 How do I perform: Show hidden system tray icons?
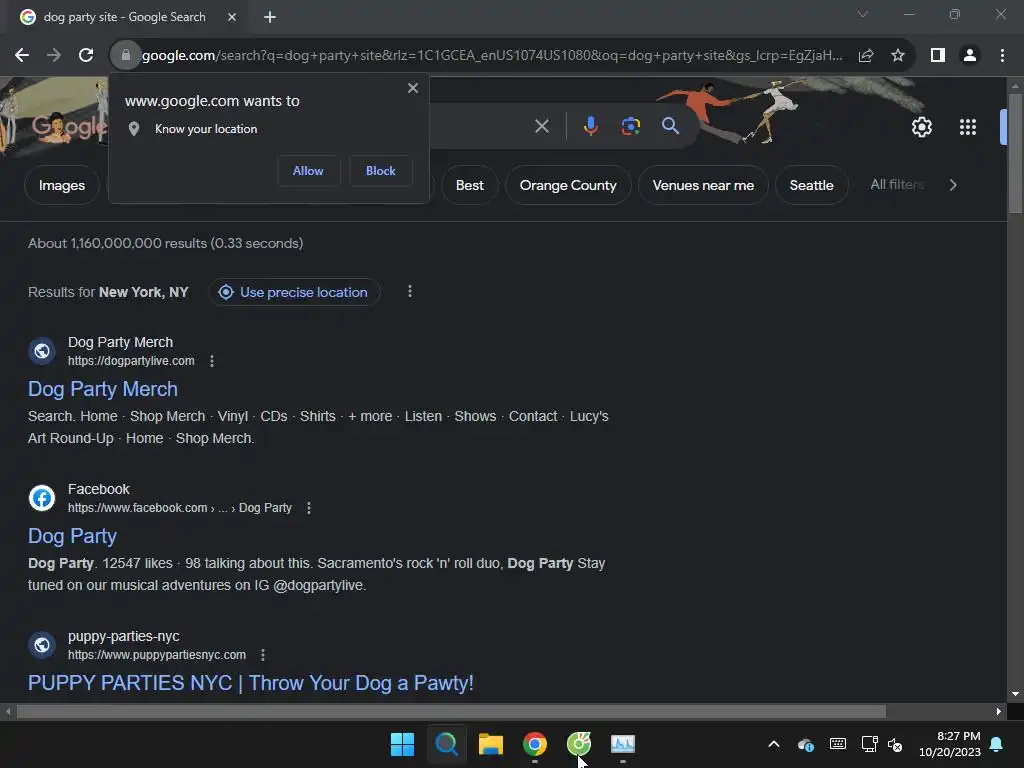(x=774, y=744)
